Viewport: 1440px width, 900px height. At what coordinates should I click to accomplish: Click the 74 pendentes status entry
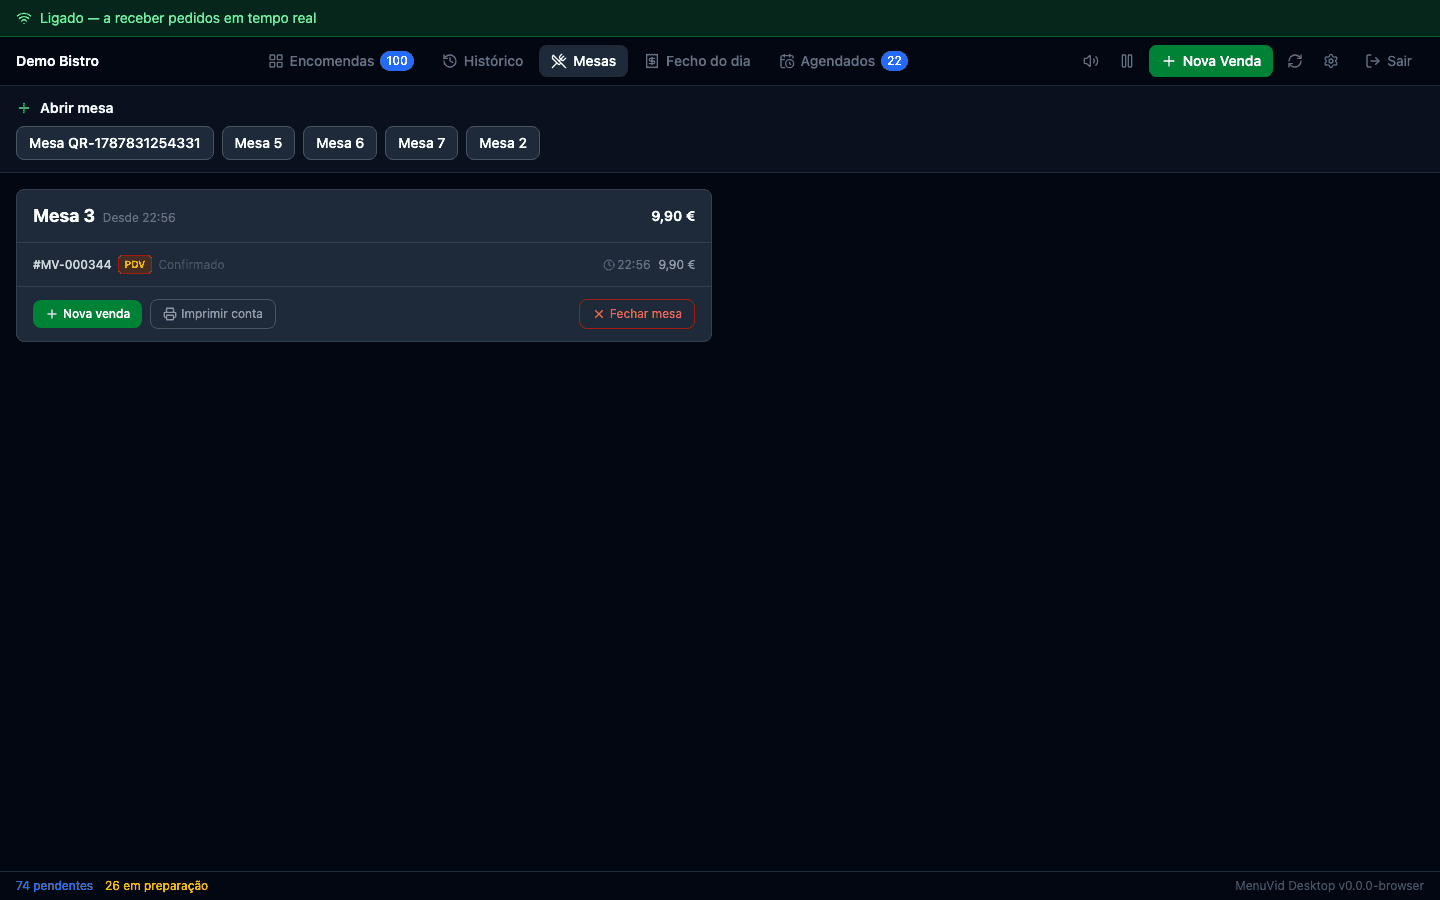point(54,886)
